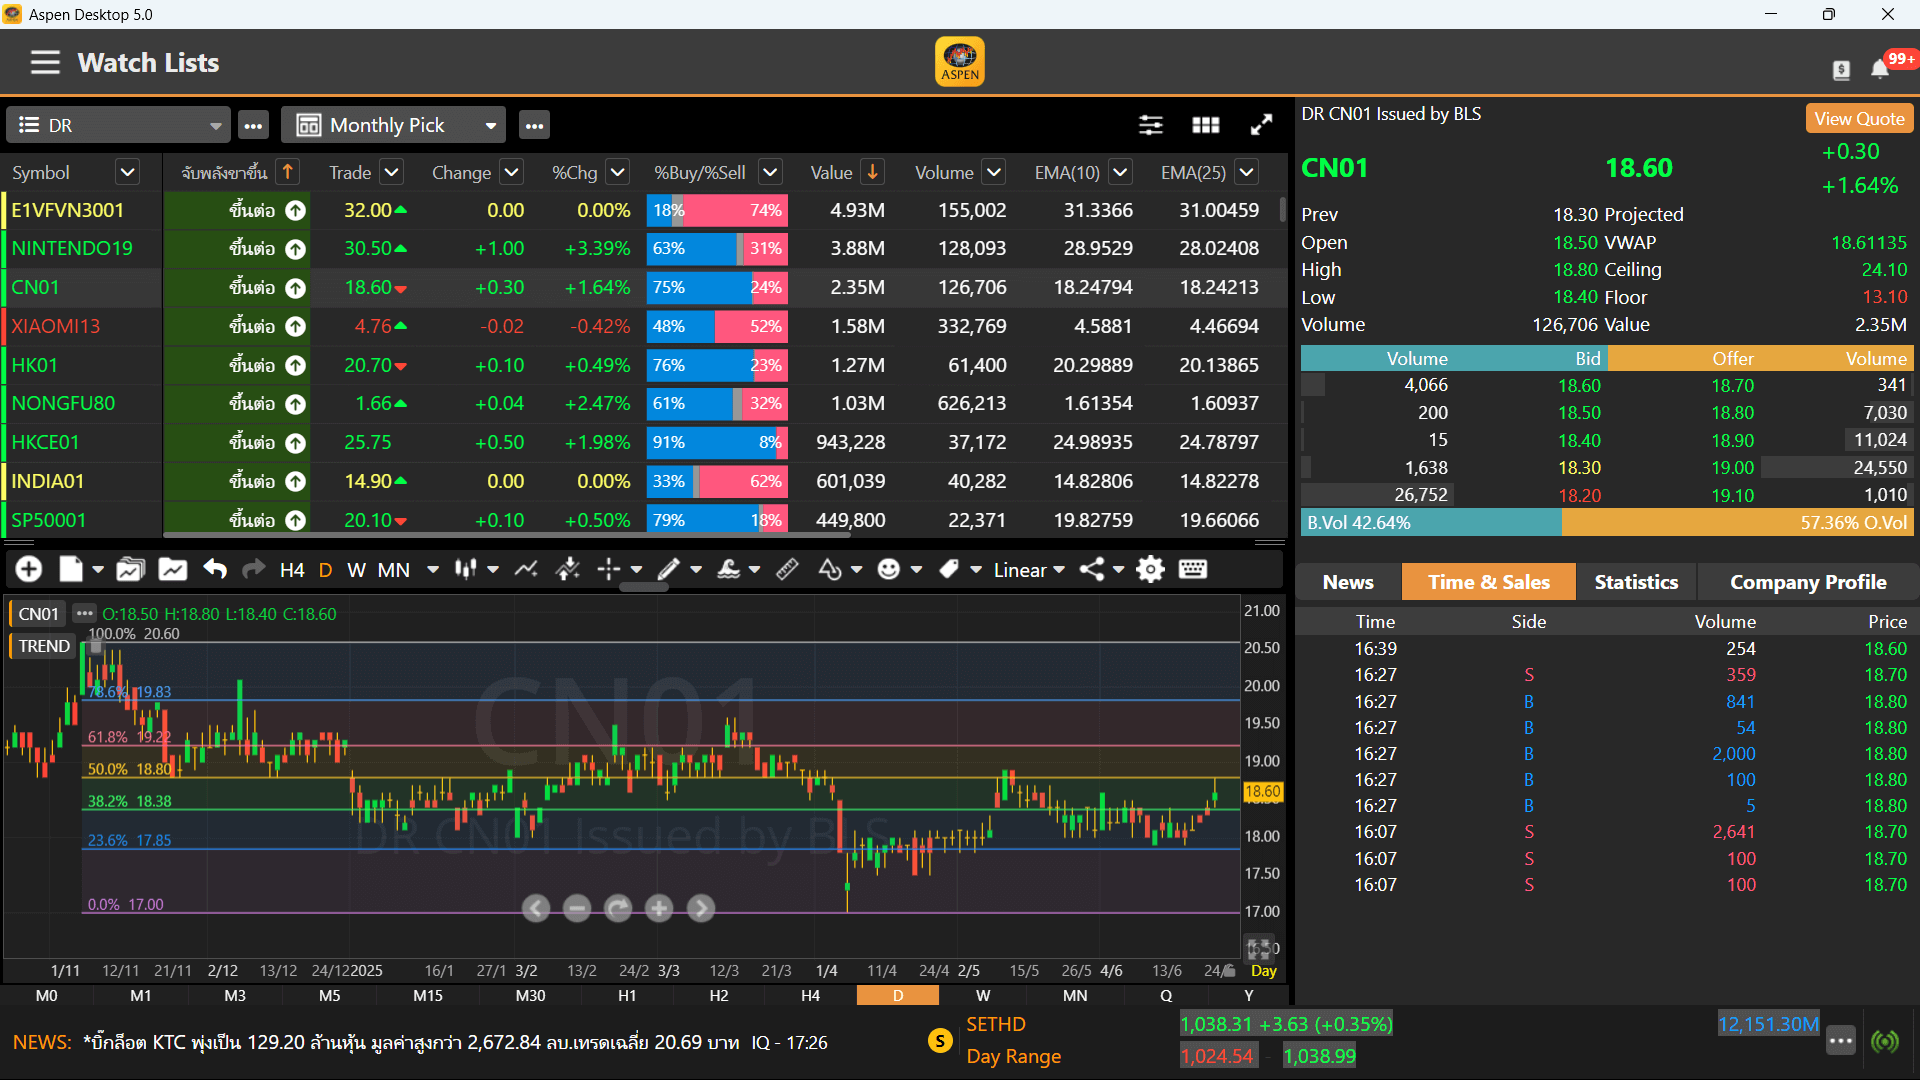Open the keyboard shortcuts icon
This screenshot has width=1920, height=1080.
coord(1193,569)
